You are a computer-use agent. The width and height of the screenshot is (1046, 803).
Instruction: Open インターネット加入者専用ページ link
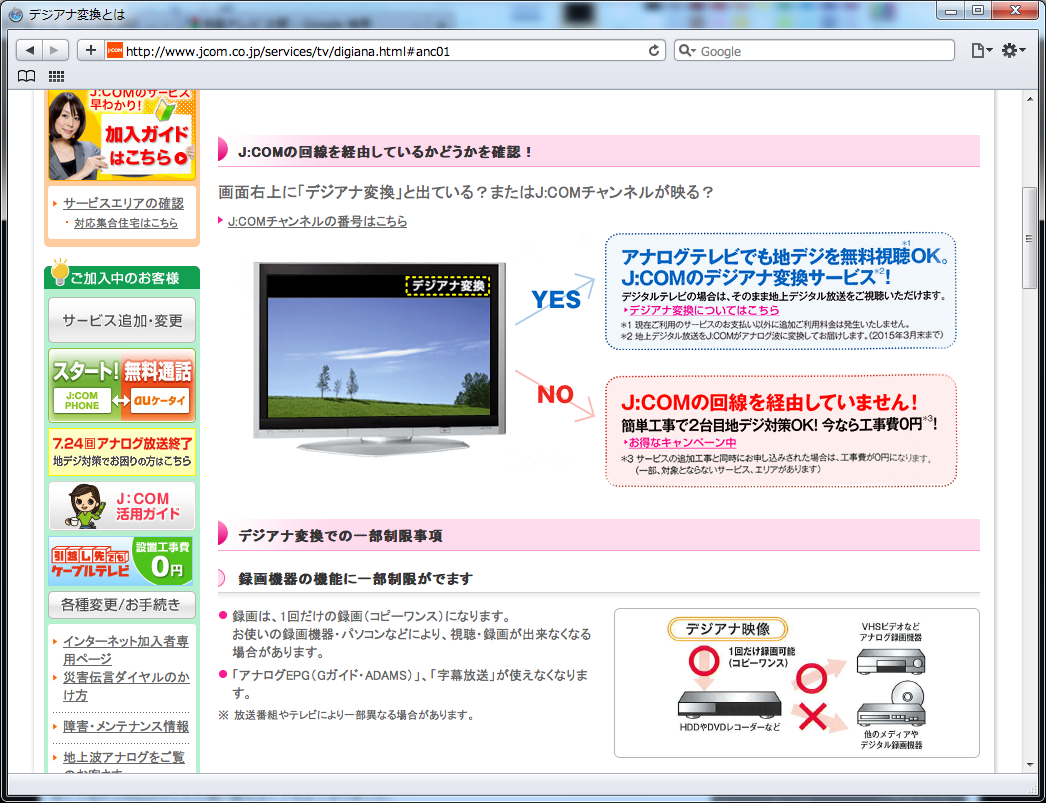[126, 650]
